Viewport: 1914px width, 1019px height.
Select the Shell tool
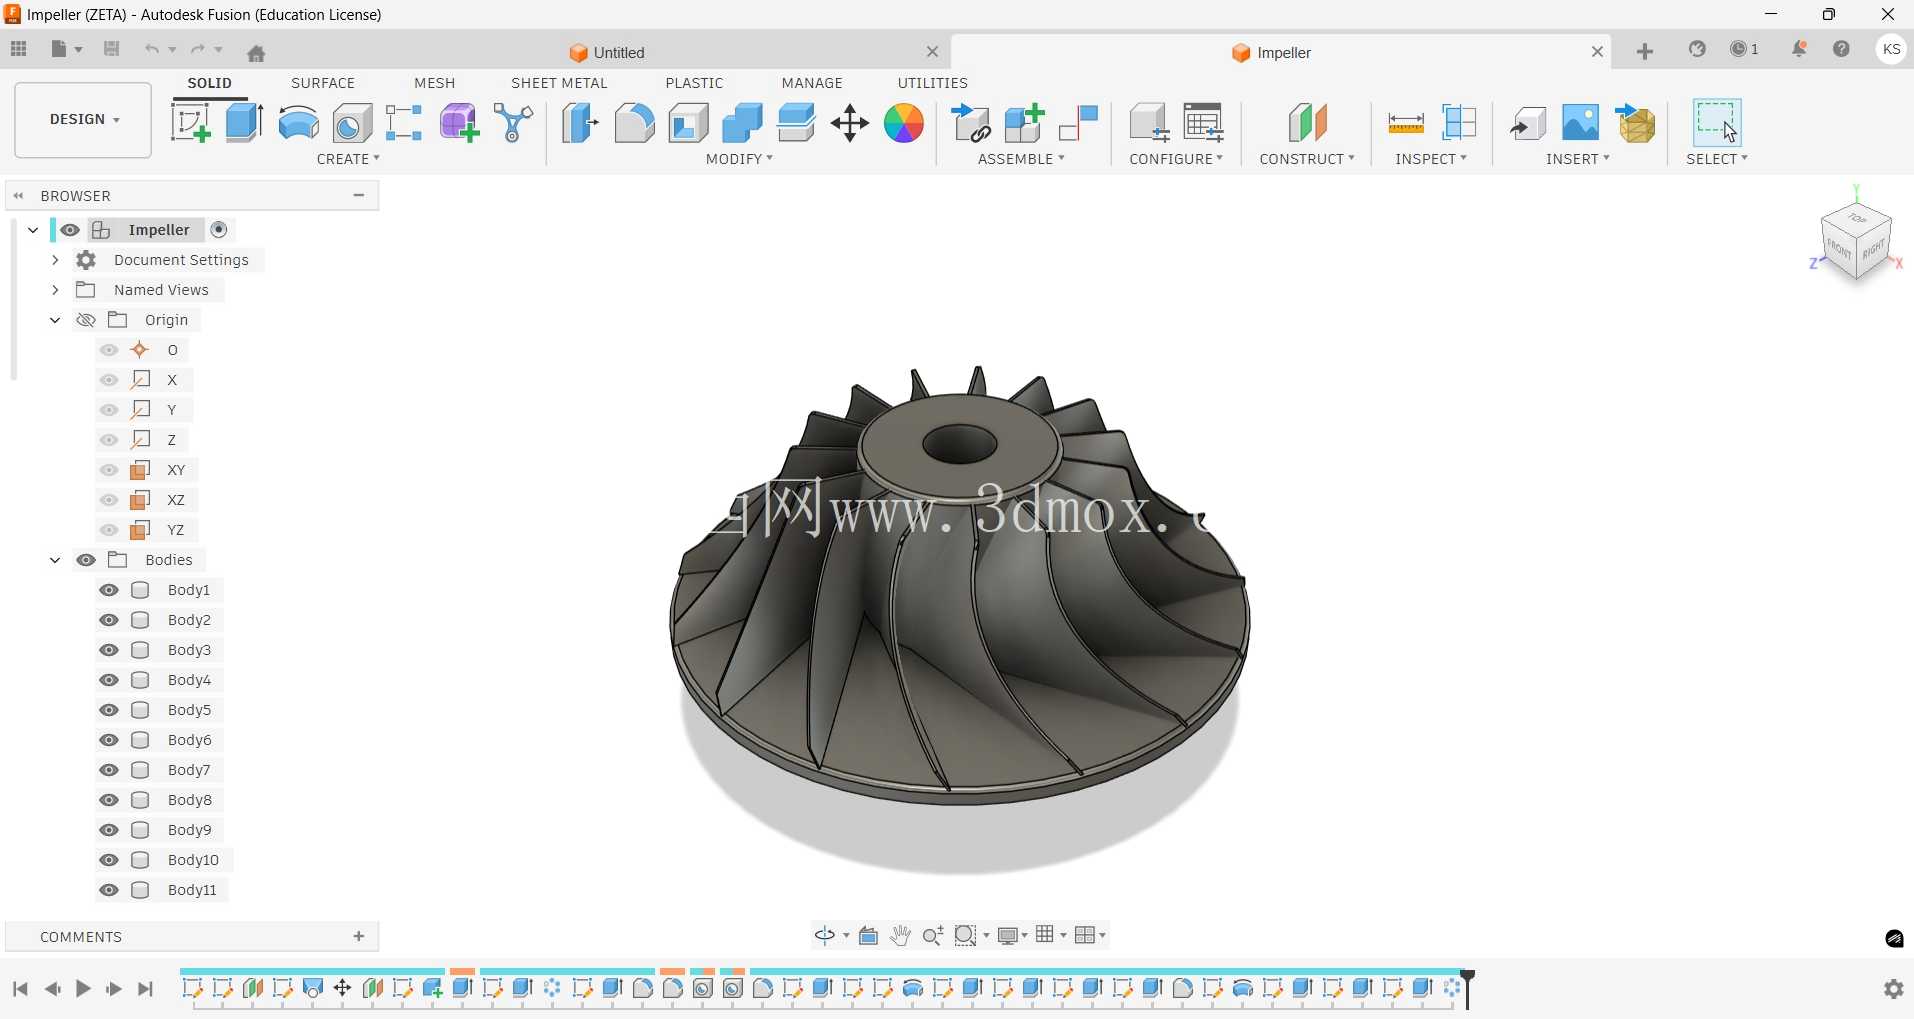tap(689, 123)
